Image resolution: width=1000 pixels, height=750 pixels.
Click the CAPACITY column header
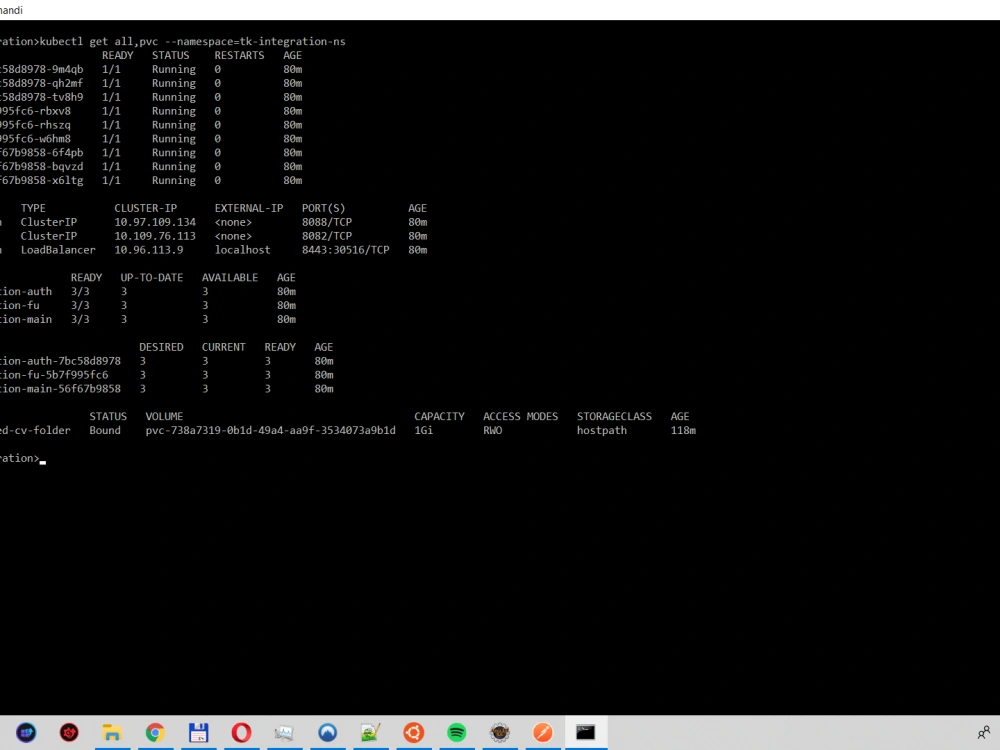(439, 416)
